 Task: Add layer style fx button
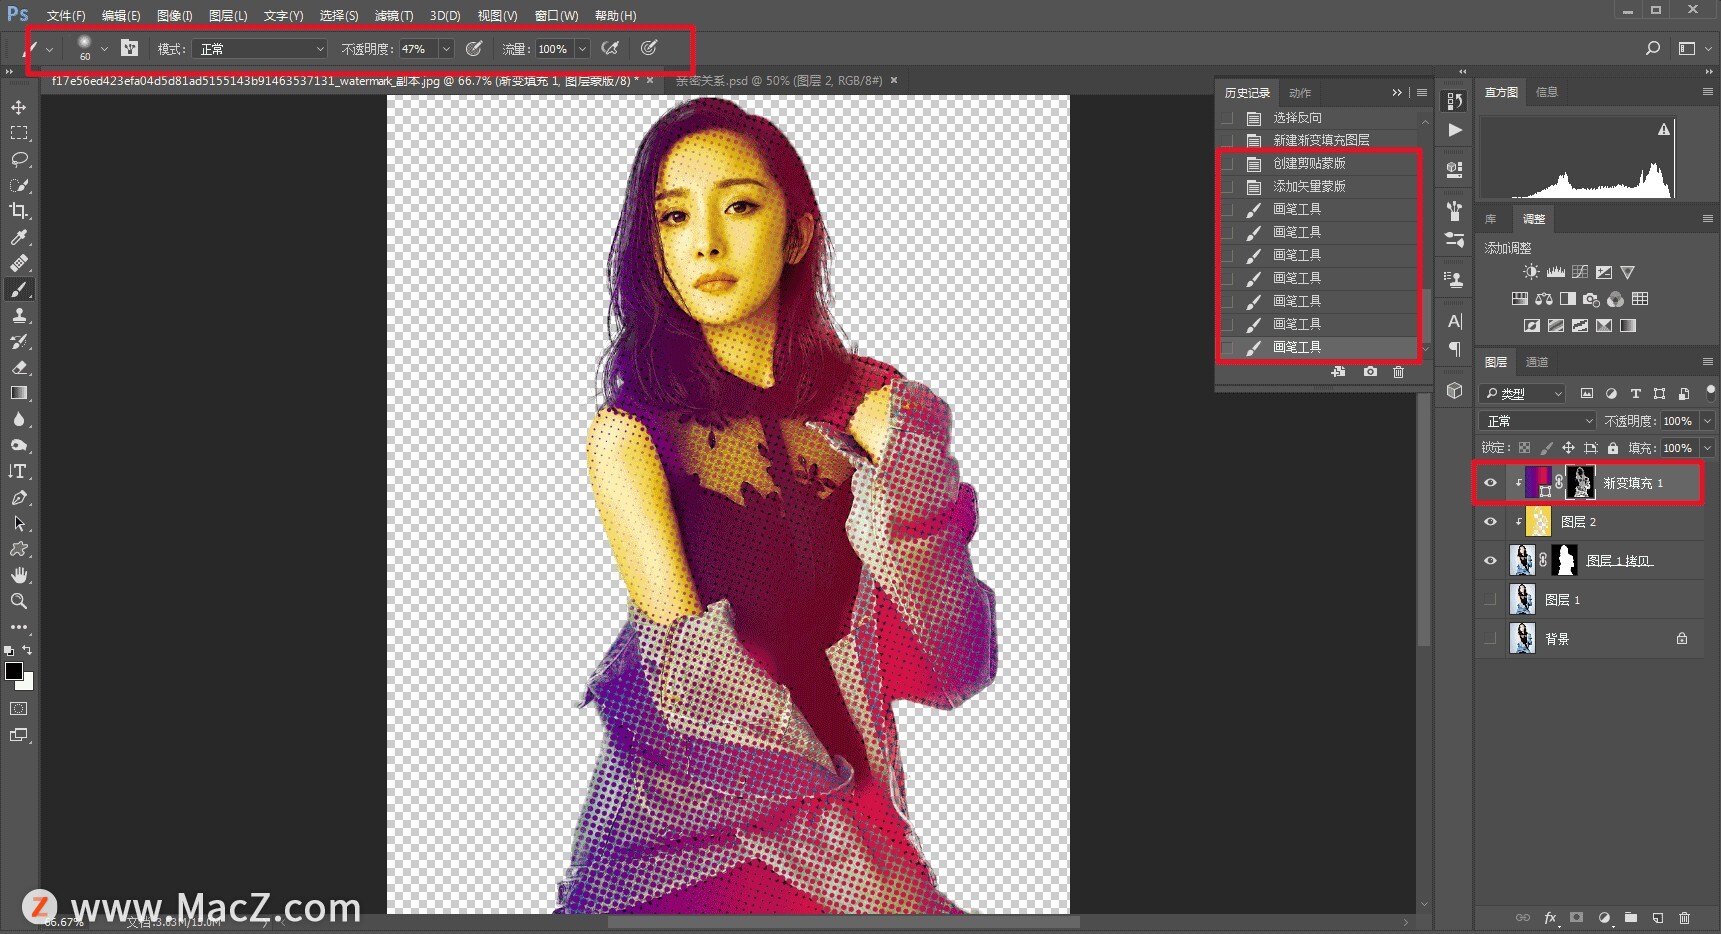pos(1550,917)
